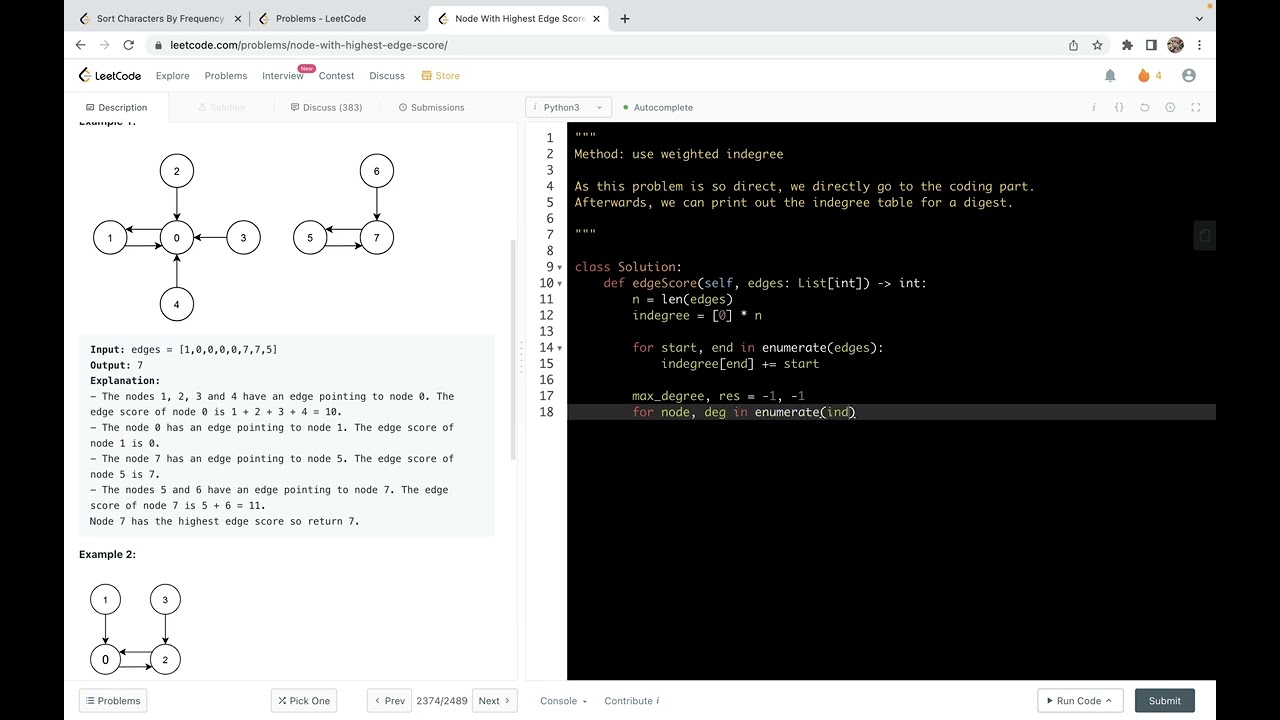Viewport: 1280px width, 720px height.
Task: Reset code to default icon
Action: pyautogui.click(x=1145, y=107)
